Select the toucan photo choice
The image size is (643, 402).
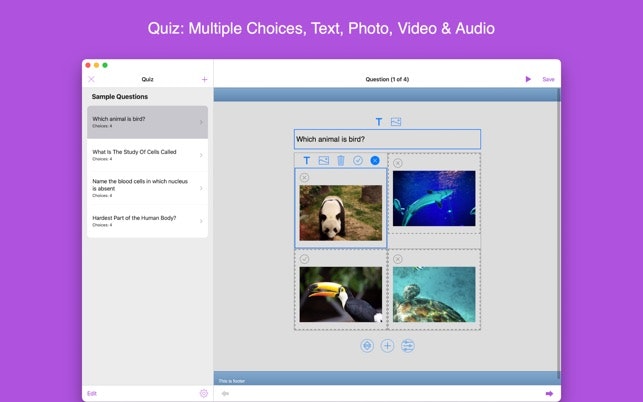click(340, 295)
